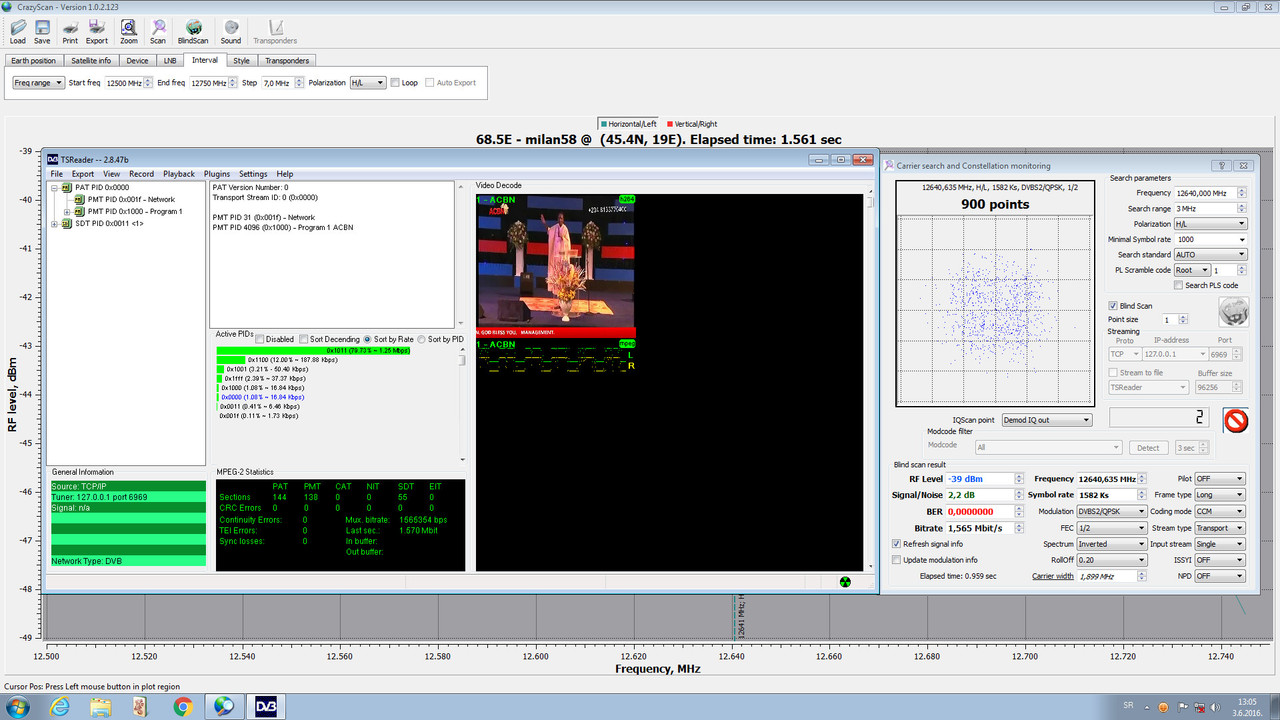Uncheck the Blind Scan checkbox

click(x=1113, y=306)
